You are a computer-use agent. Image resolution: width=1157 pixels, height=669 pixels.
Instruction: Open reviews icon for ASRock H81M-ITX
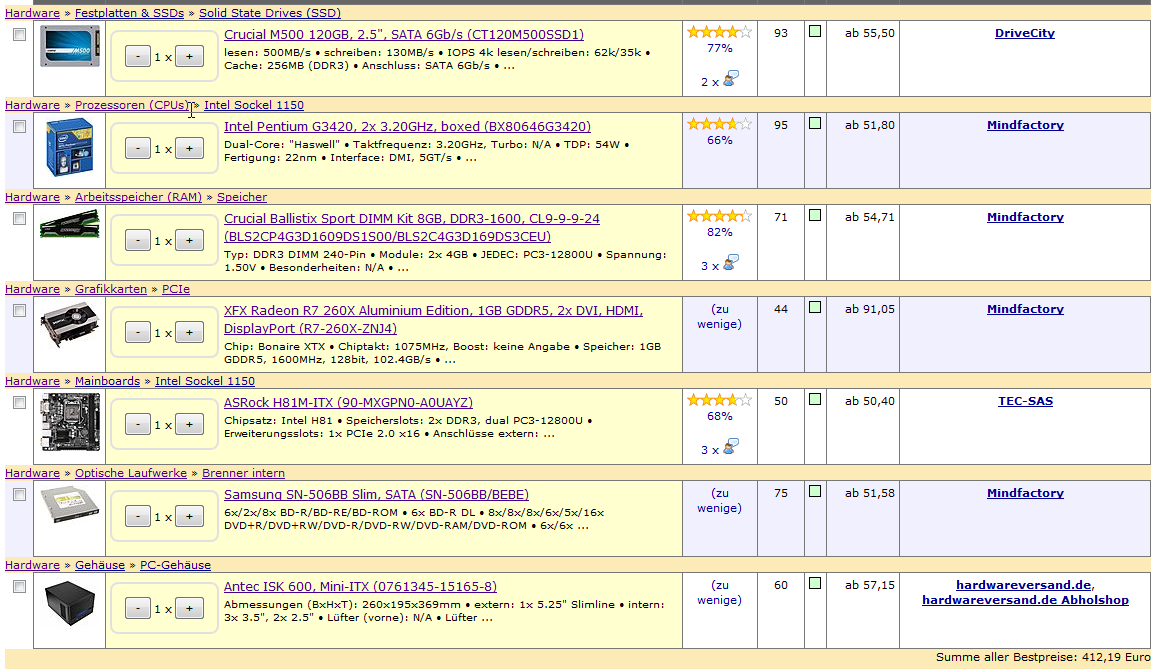coord(731,447)
